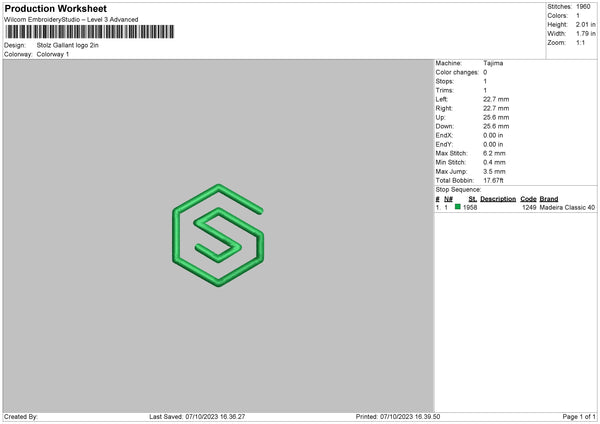Click the Stop Sequence heading

(458, 189)
